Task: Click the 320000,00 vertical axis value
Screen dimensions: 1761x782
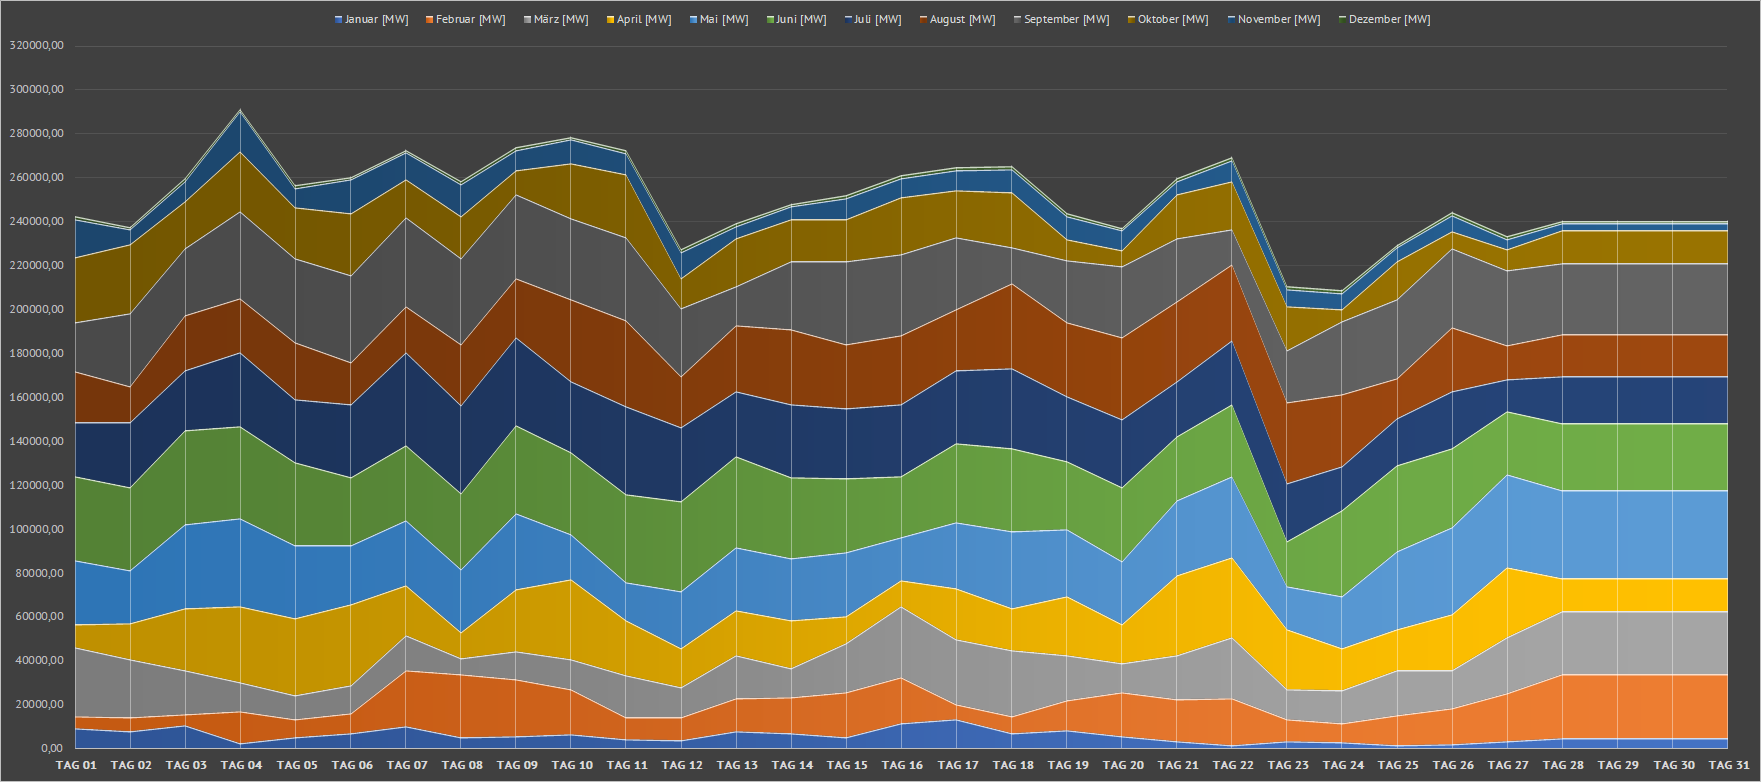Action: [36, 46]
